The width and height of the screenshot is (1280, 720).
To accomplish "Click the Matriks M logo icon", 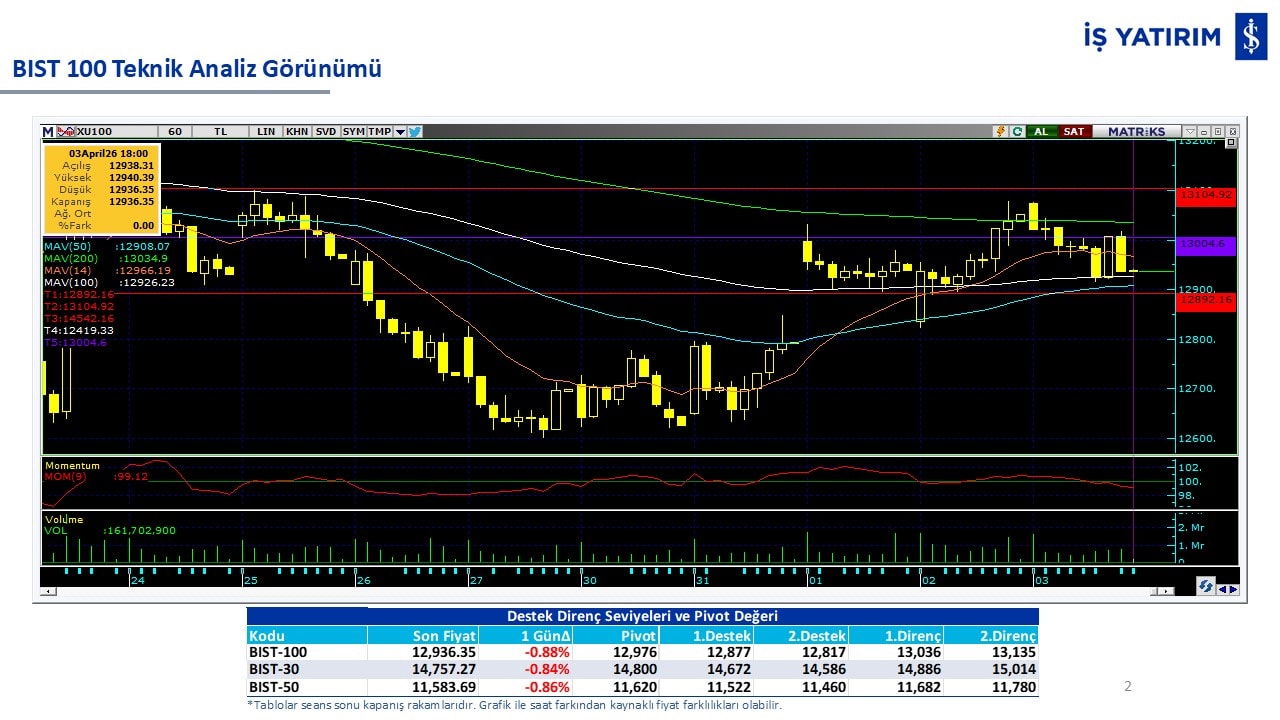I will click(47, 131).
